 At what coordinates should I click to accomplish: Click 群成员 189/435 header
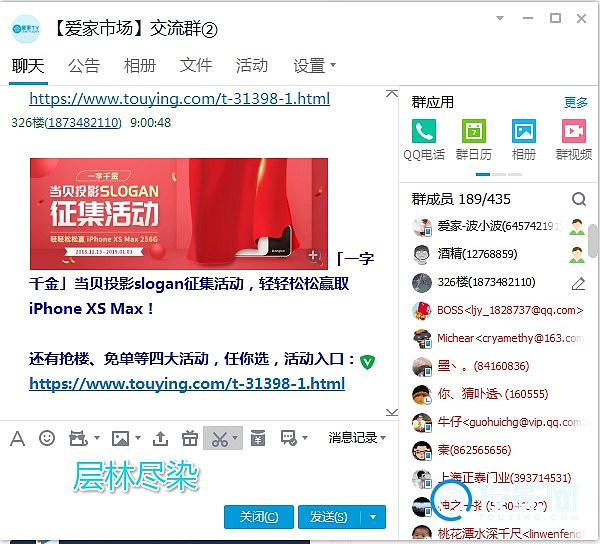[461, 199]
